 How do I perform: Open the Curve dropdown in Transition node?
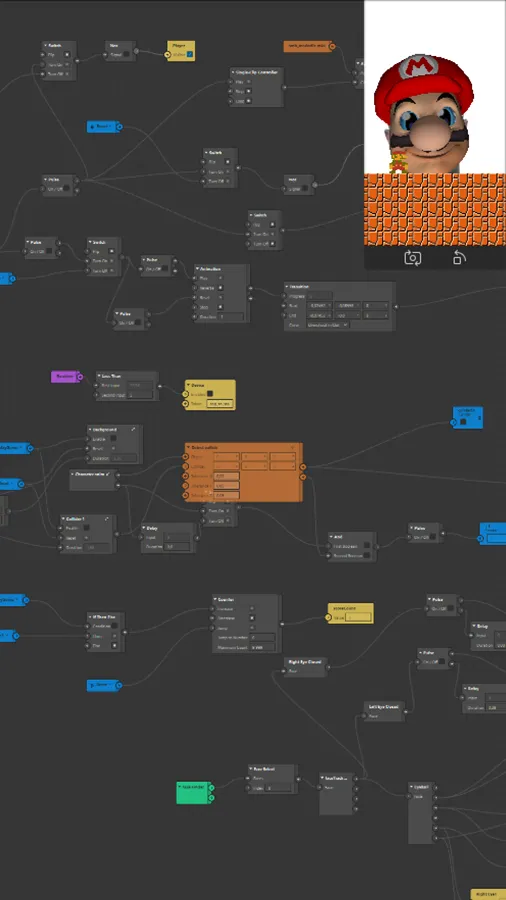327,325
